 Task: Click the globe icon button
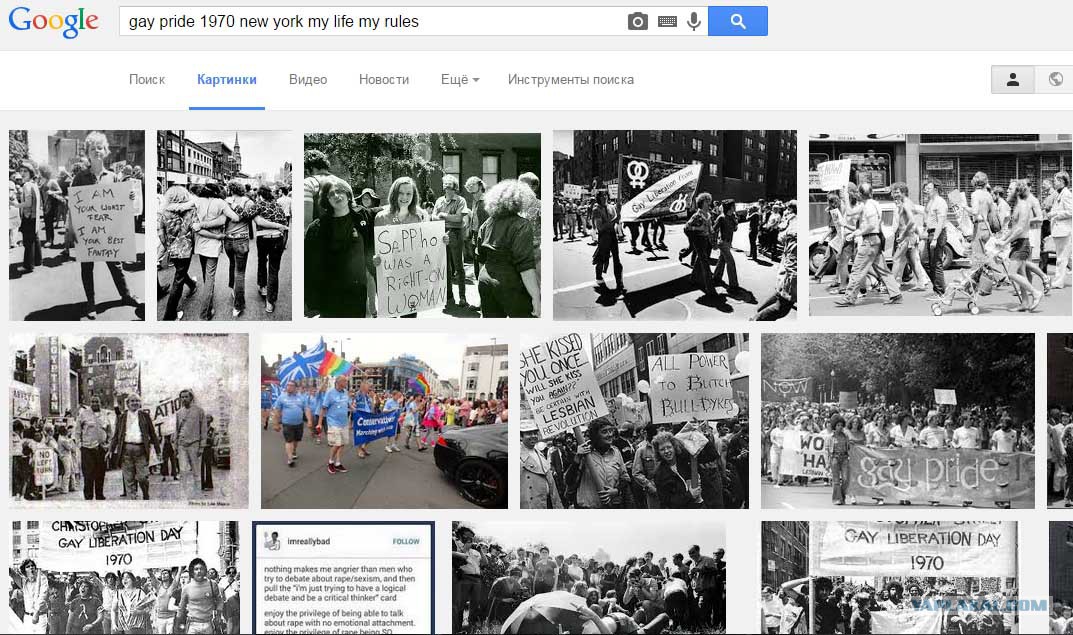[x=1055, y=79]
